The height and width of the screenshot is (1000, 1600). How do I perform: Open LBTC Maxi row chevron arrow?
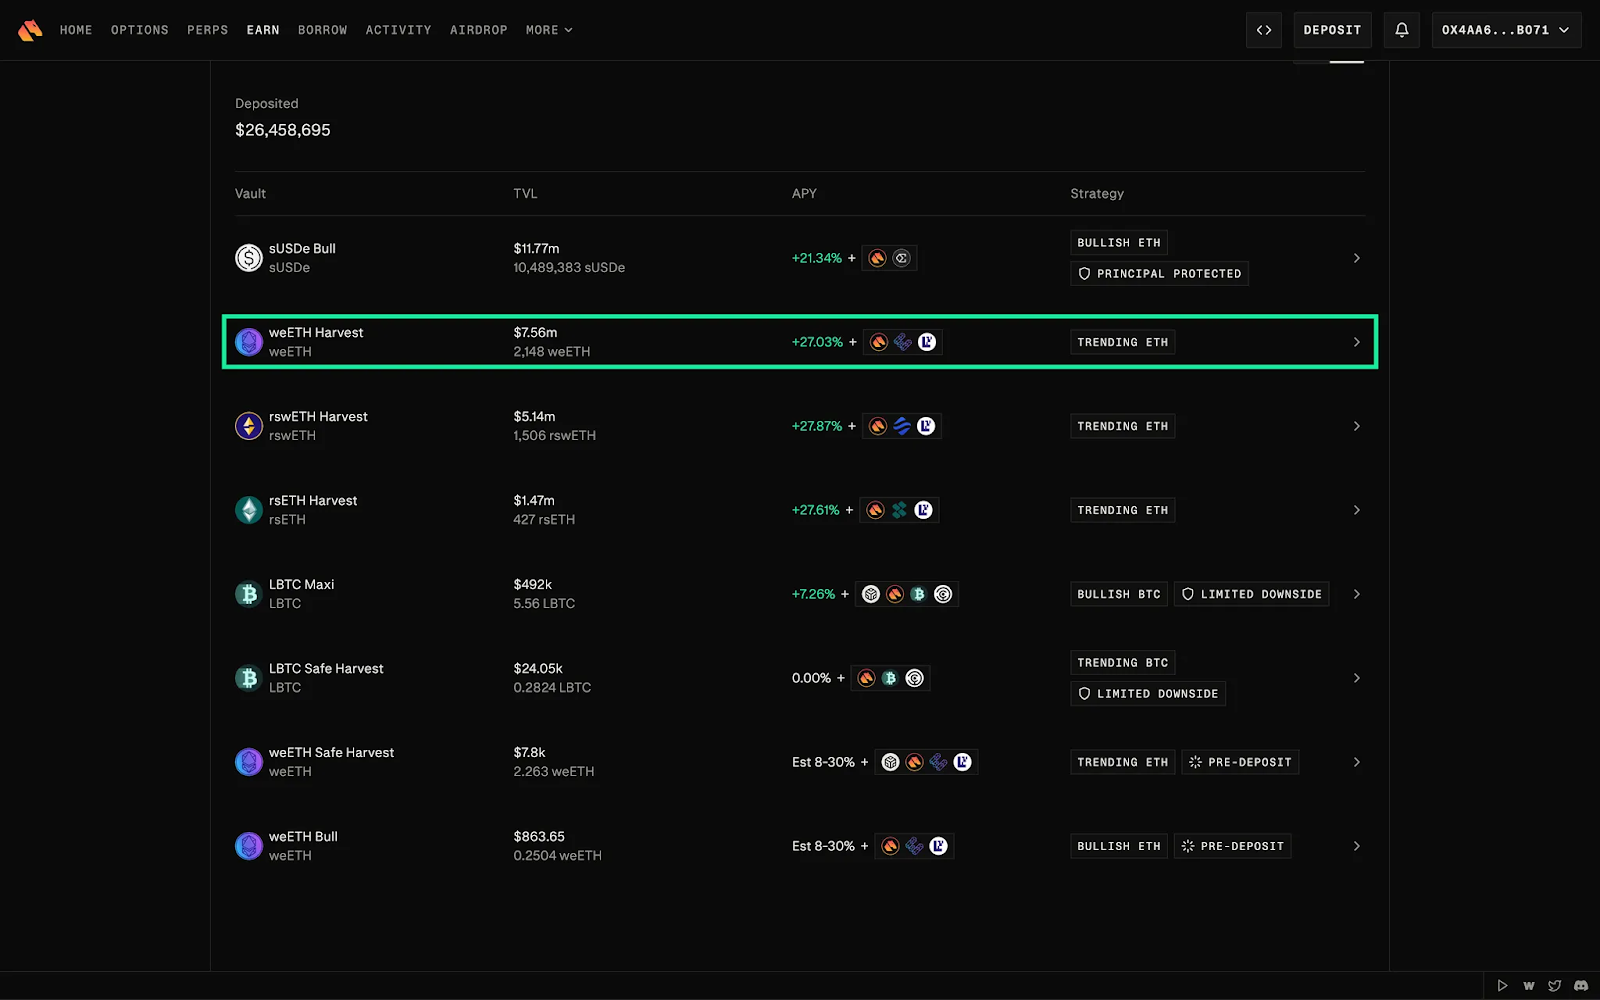pyautogui.click(x=1357, y=594)
